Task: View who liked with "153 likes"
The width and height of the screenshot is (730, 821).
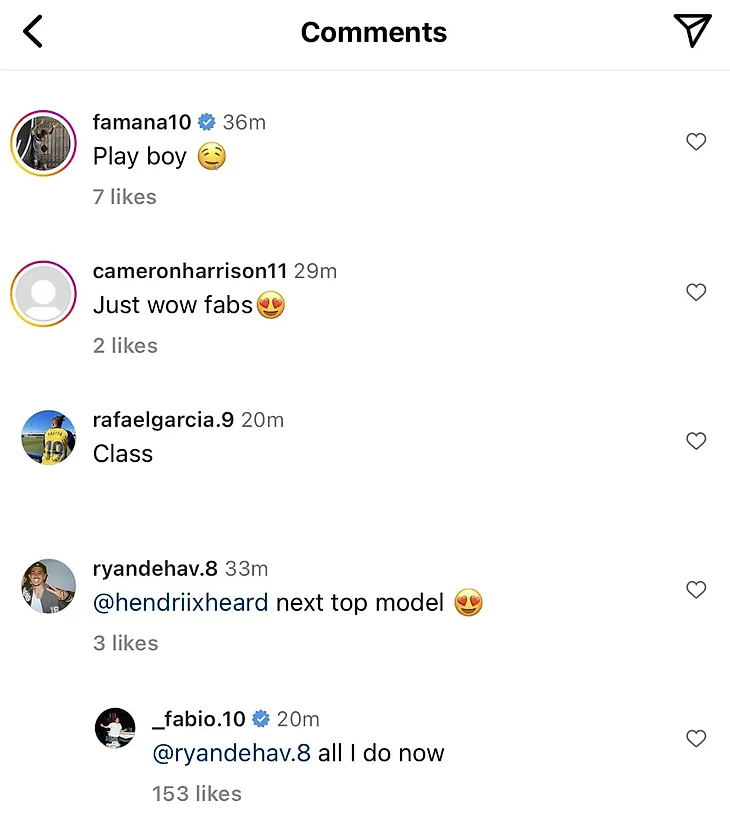Action: point(197,794)
